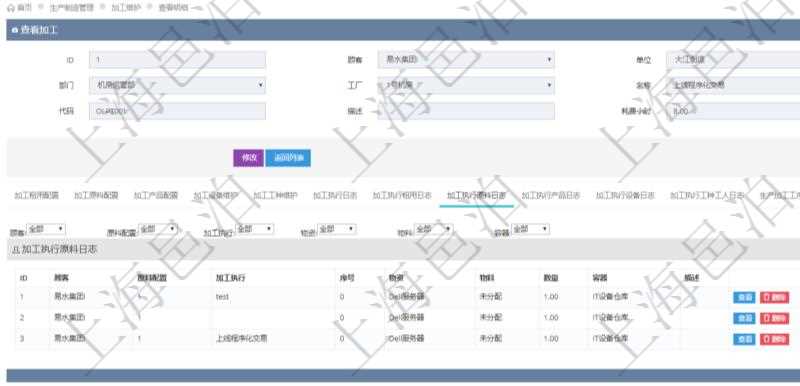Click the 描述 input field
This screenshot has height=386, width=800.
point(466,111)
